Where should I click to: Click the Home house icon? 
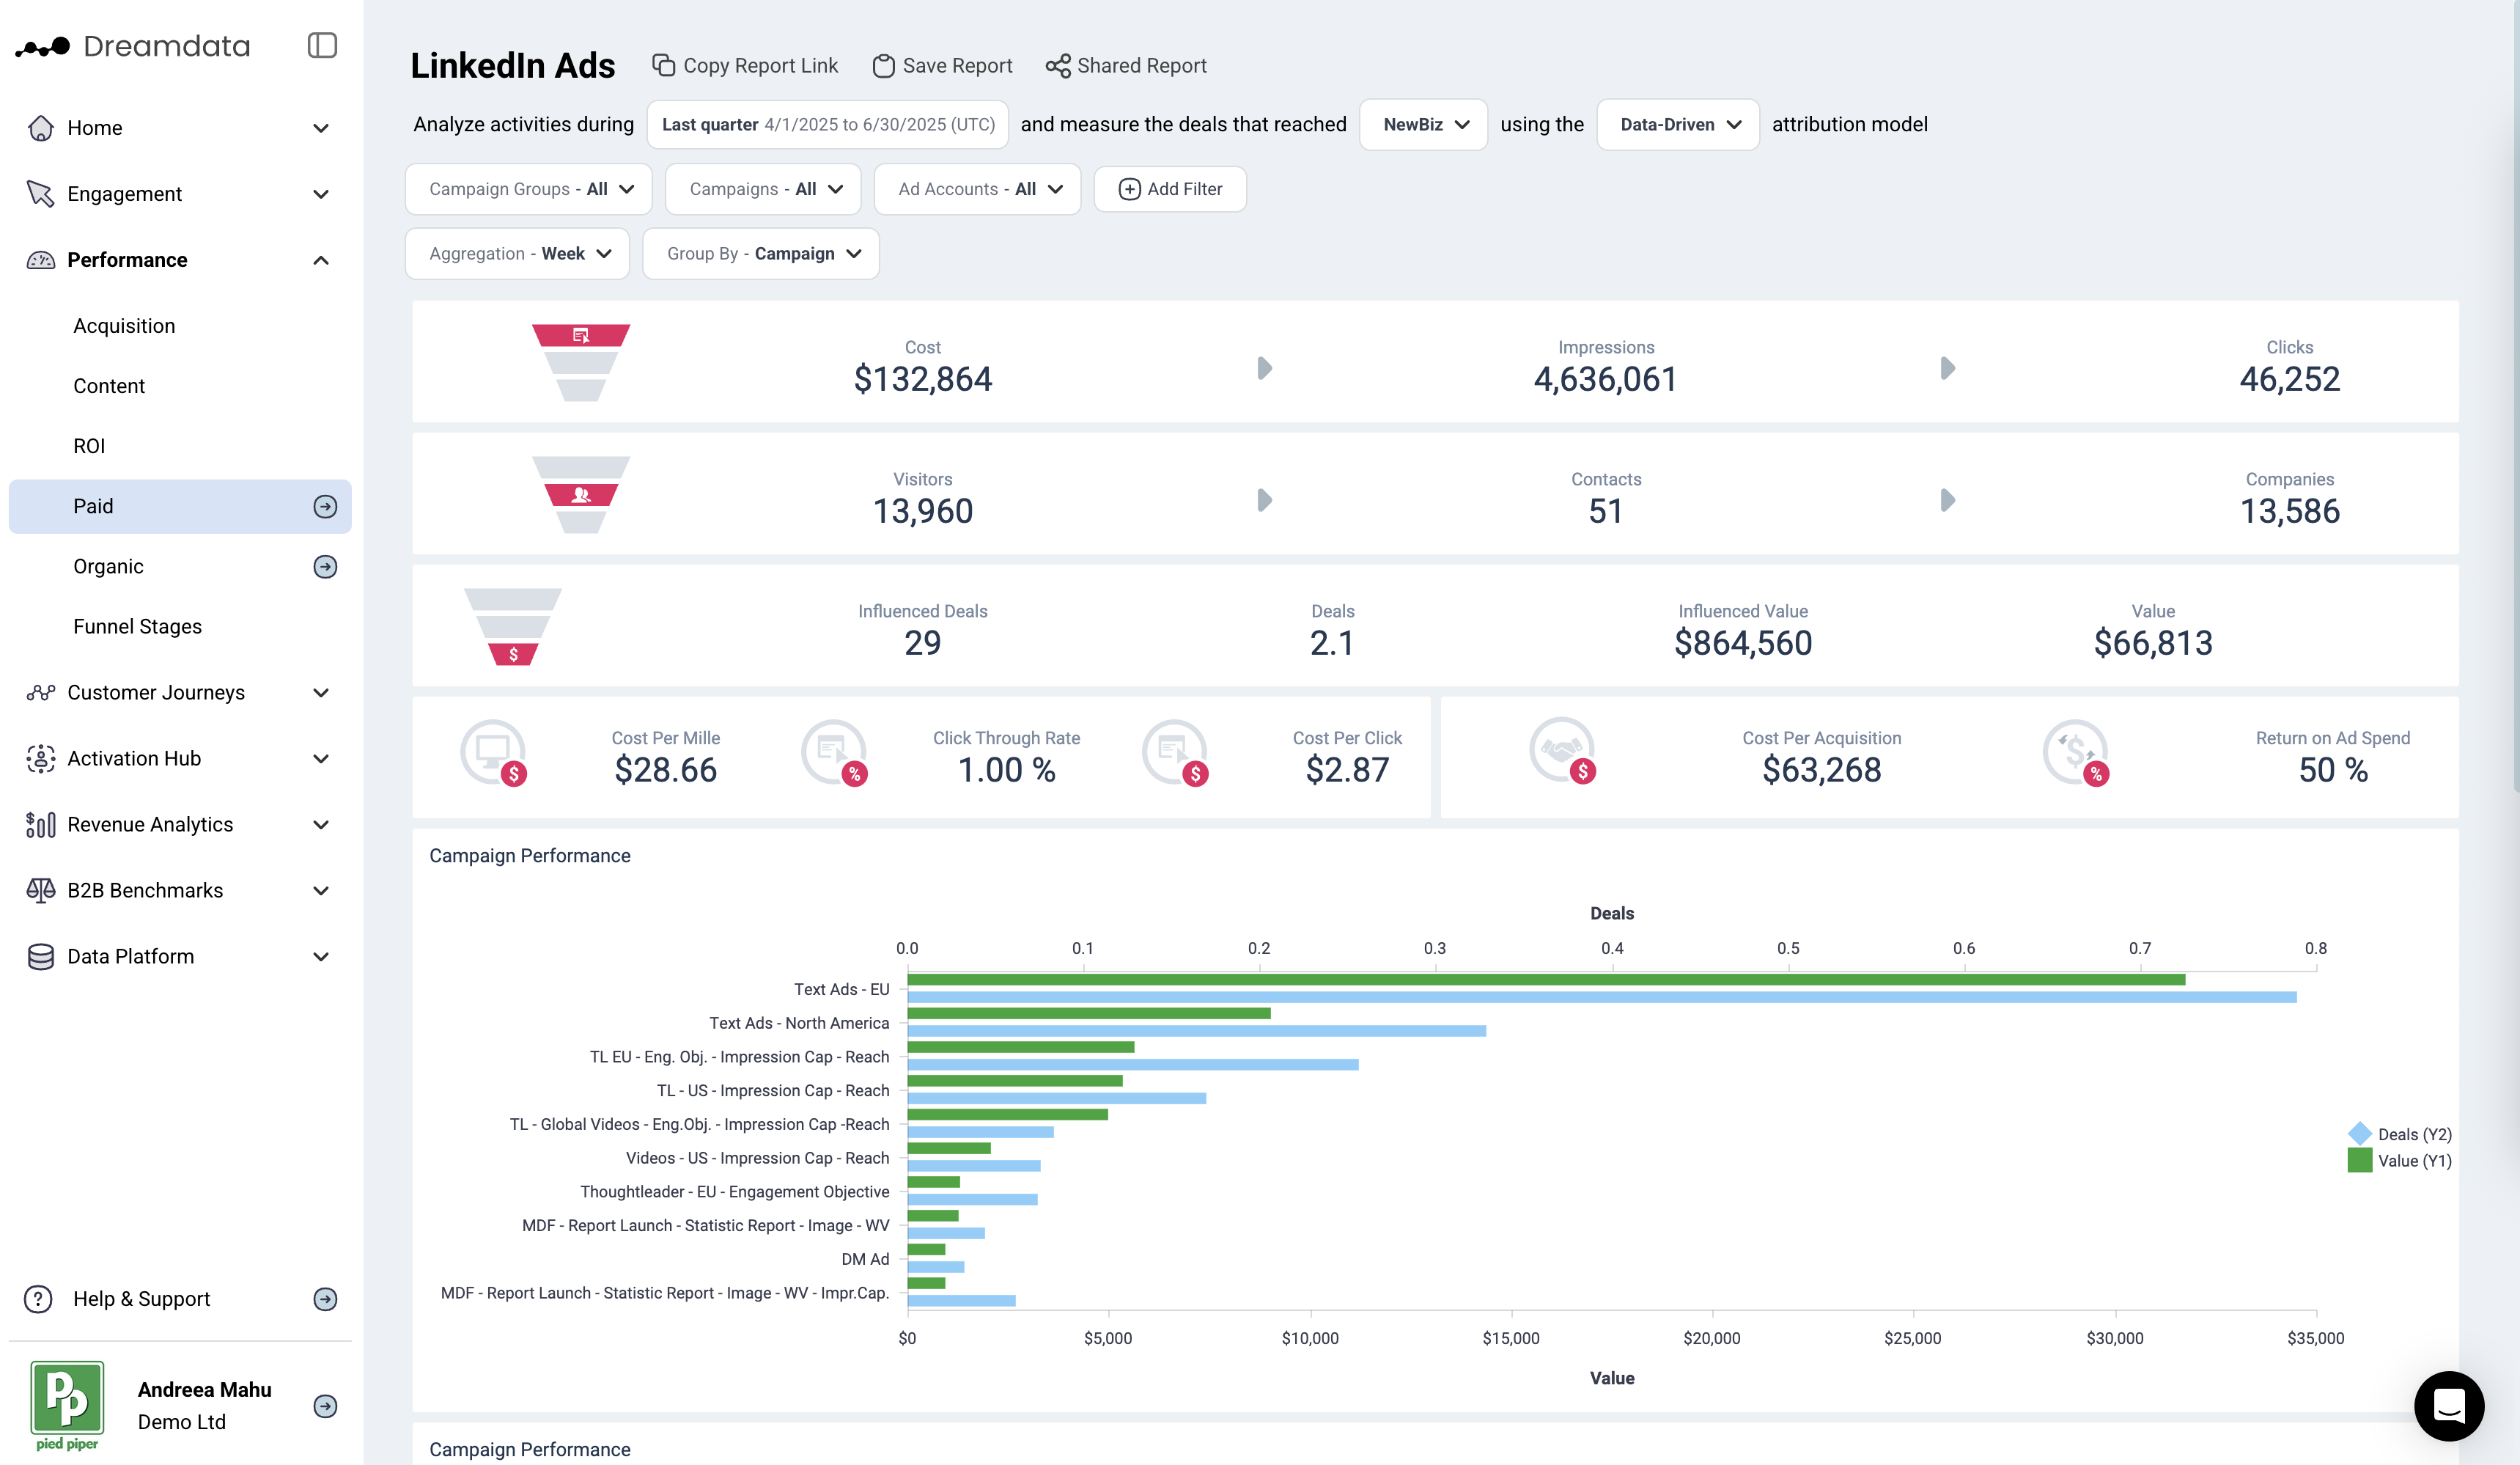pos(41,128)
